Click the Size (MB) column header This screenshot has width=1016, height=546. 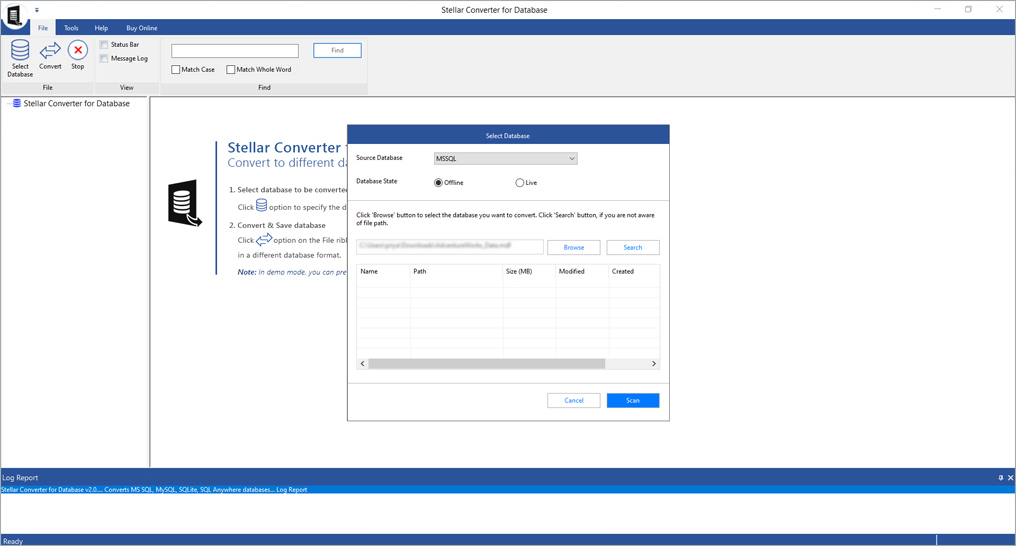coord(529,271)
